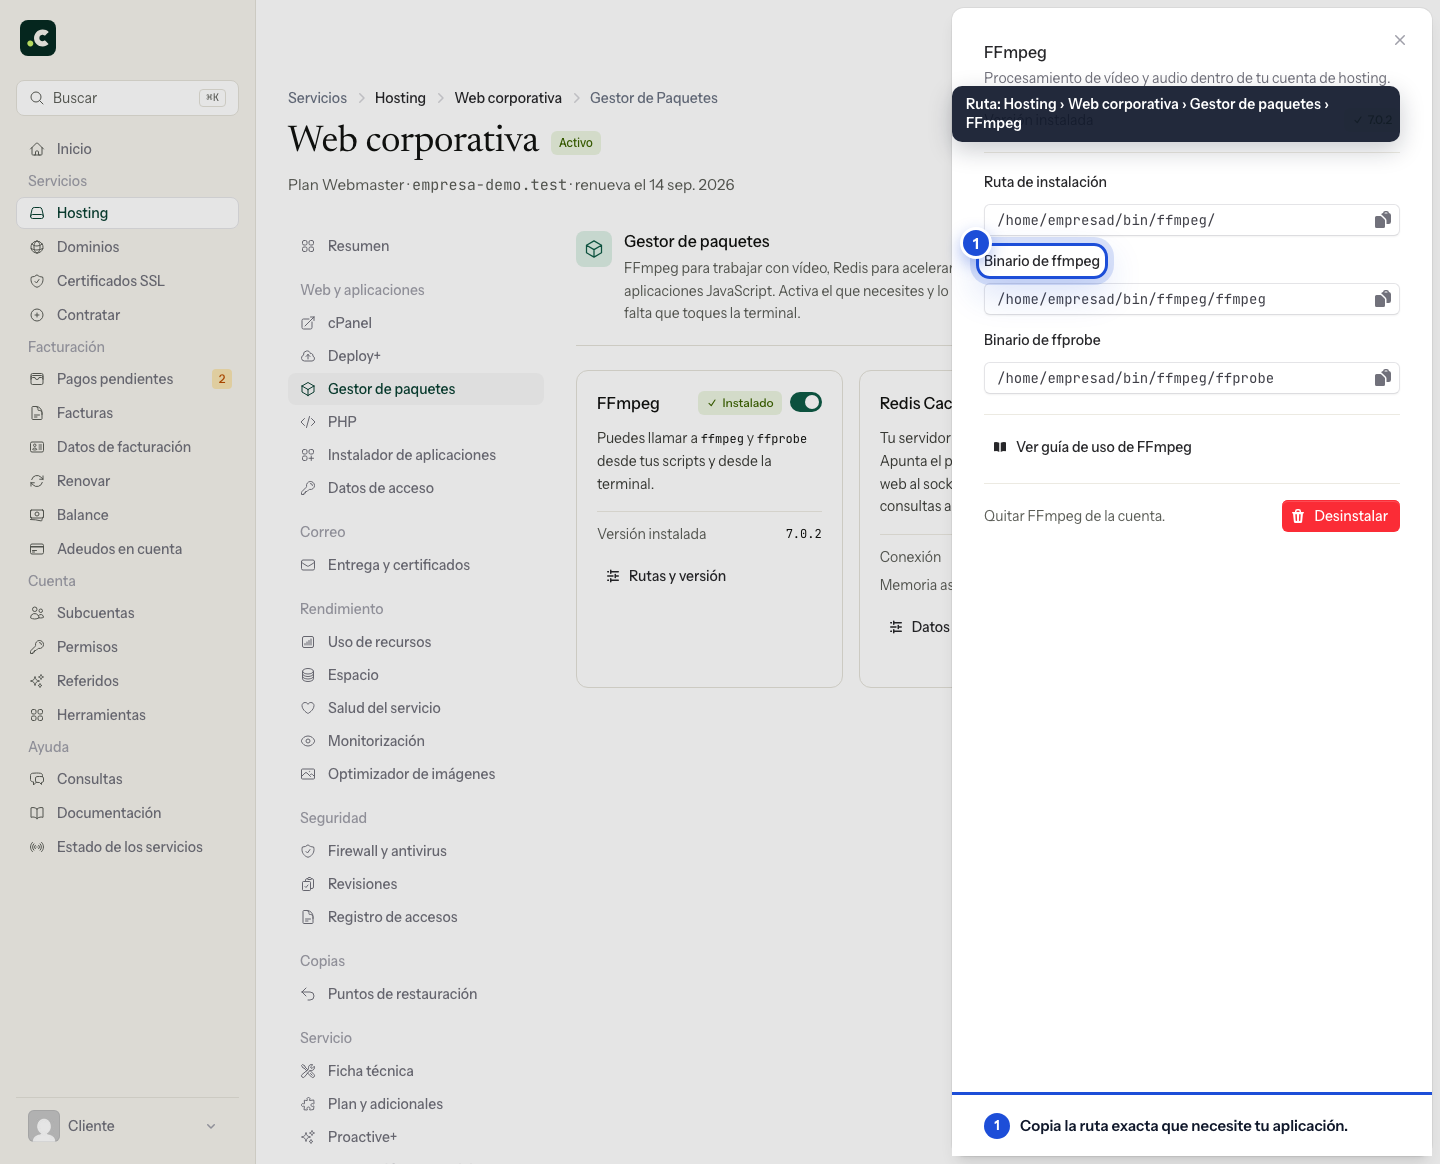Click the Activo status badge
The height and width of the screenshot is (1164, 1440).
[576, 143]
